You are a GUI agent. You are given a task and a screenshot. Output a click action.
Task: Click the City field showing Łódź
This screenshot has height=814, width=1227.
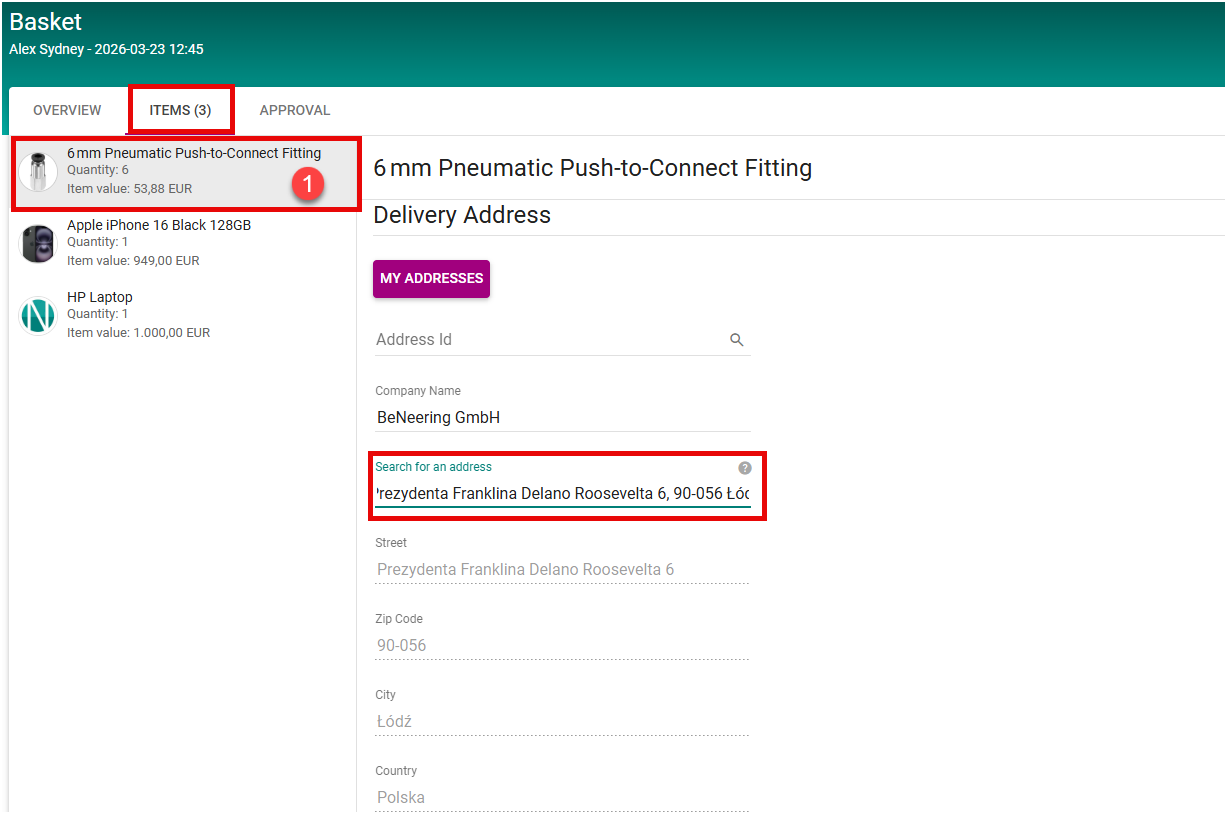560,722
